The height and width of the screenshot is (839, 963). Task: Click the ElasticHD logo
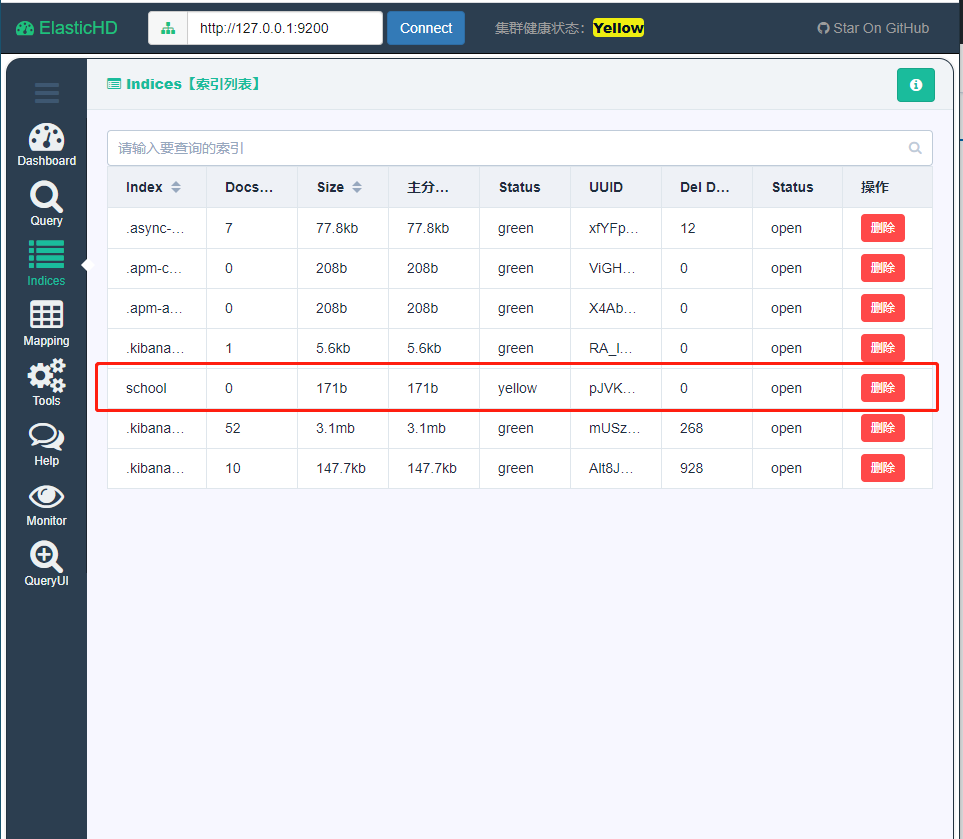pyautogui.click(x=66, y=28)
